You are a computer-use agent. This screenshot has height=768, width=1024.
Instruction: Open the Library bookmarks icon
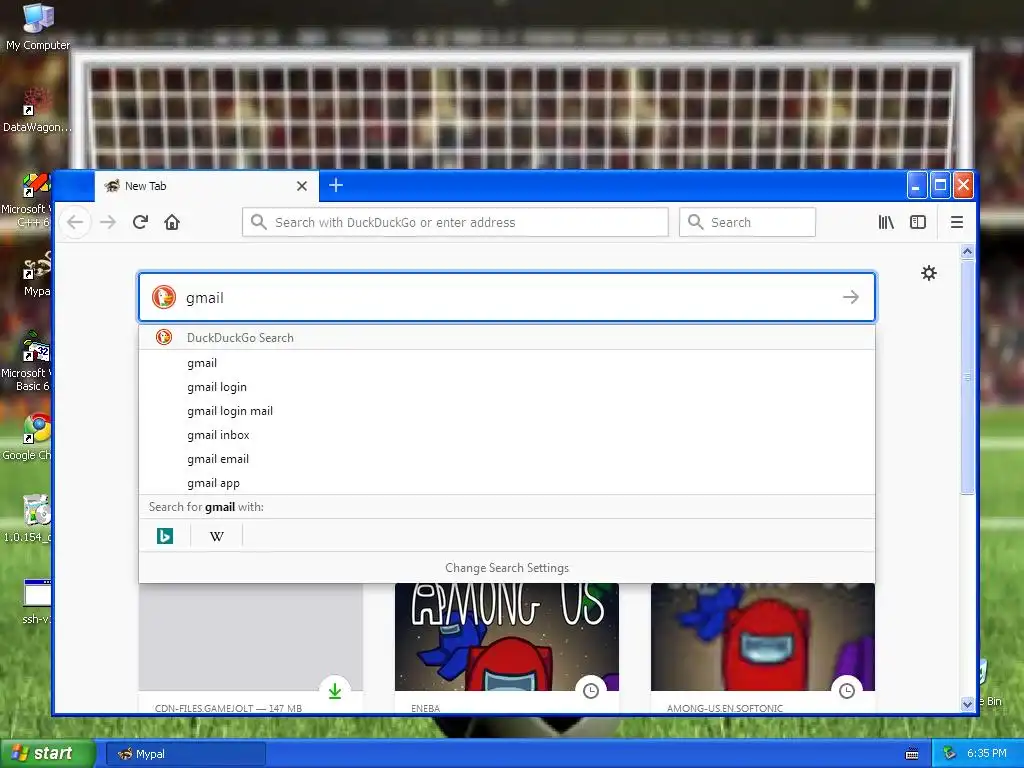point(886,222)
